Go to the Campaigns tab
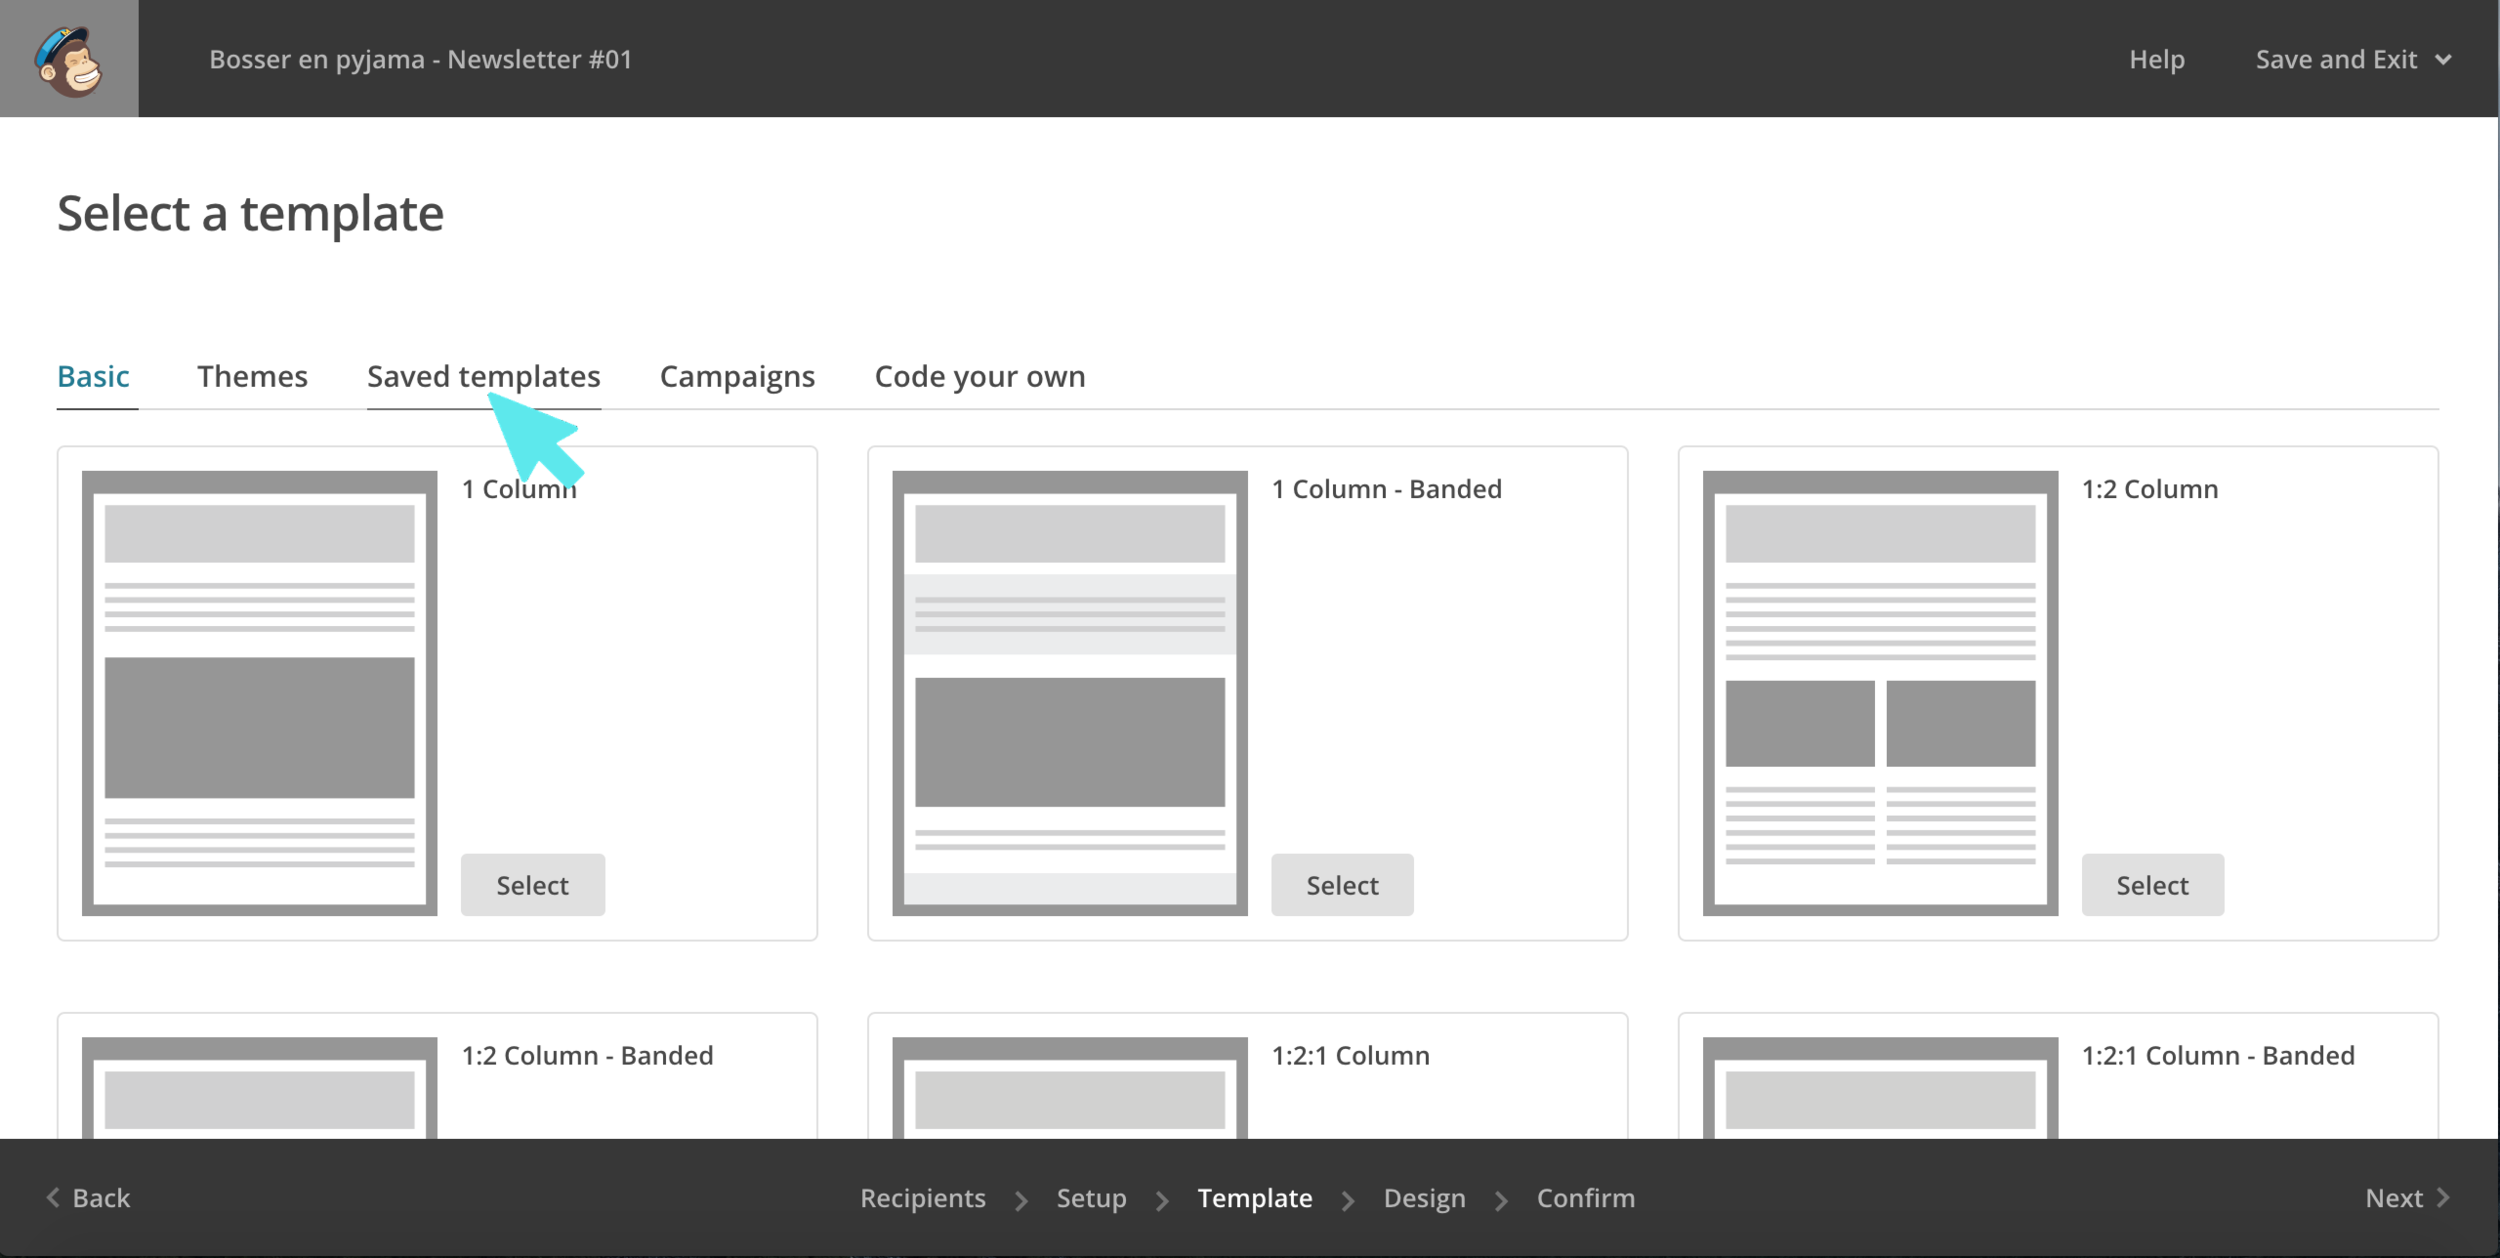 pyautogui.click(x=737, y=377)
